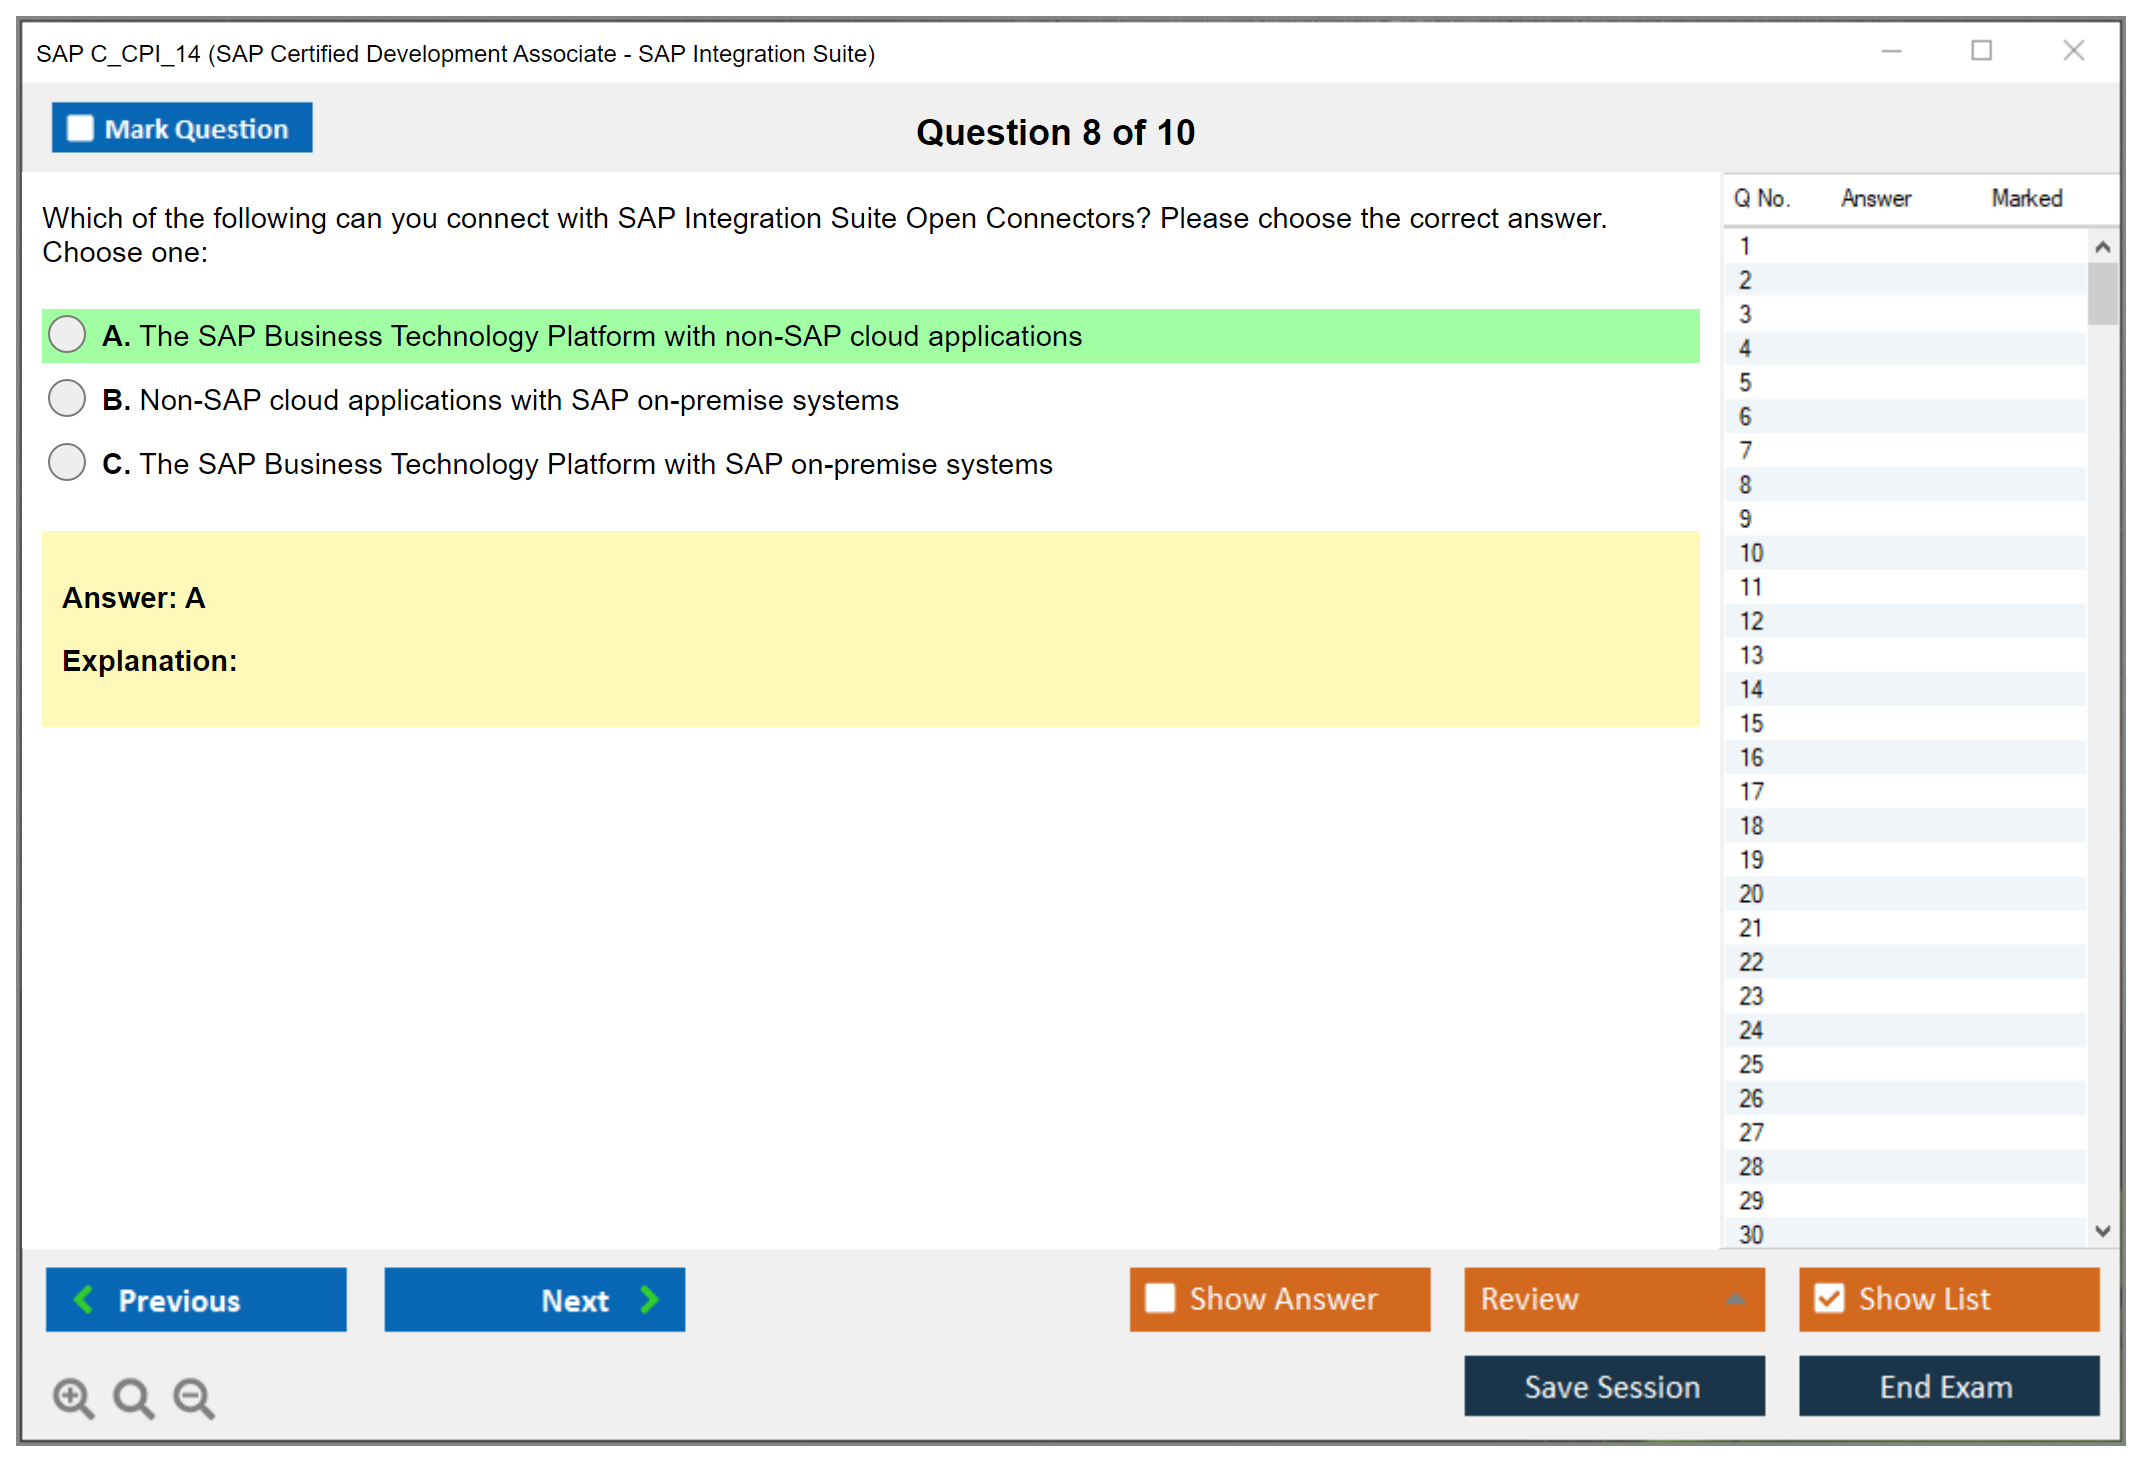The width and height of the screenshot is (2150, 1470).
Task: Uncheck the Show List checkbox
Action: [1829, 1298]
